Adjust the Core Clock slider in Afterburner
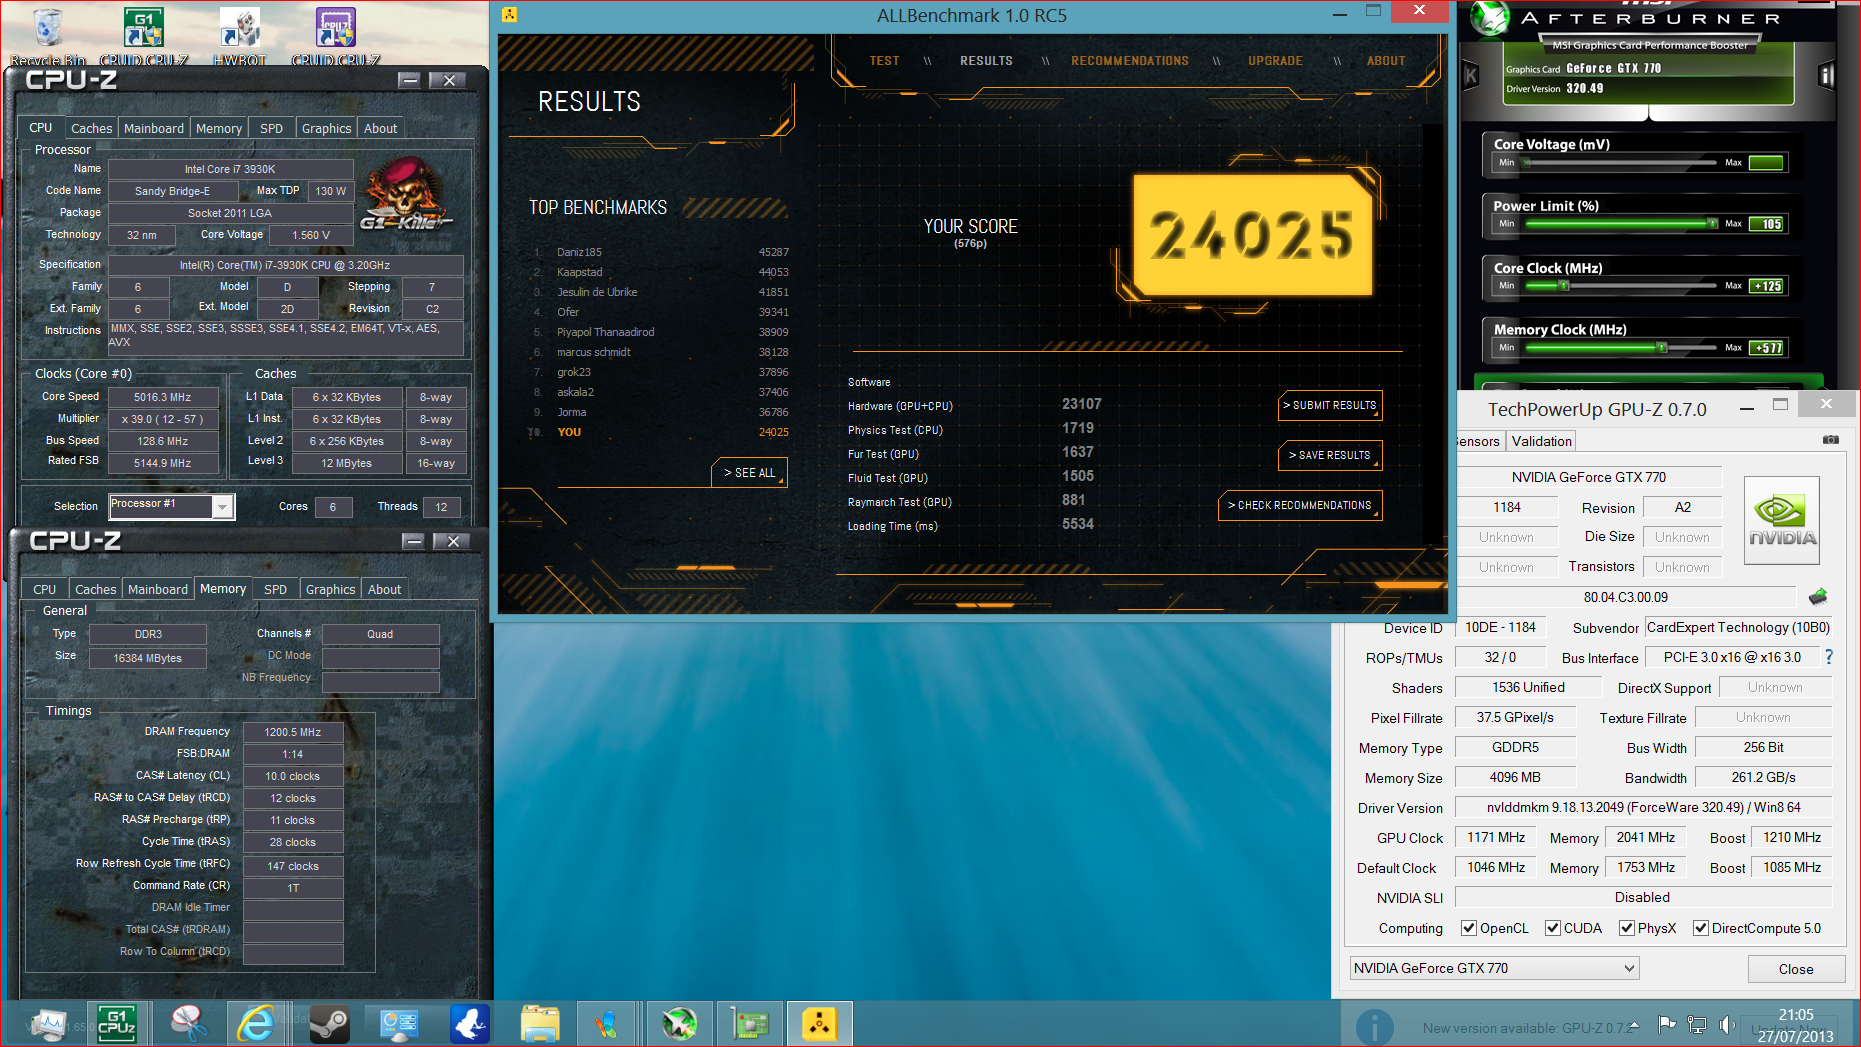The width and height of the screenshot is (1861, 1047). coord(1620,286)
